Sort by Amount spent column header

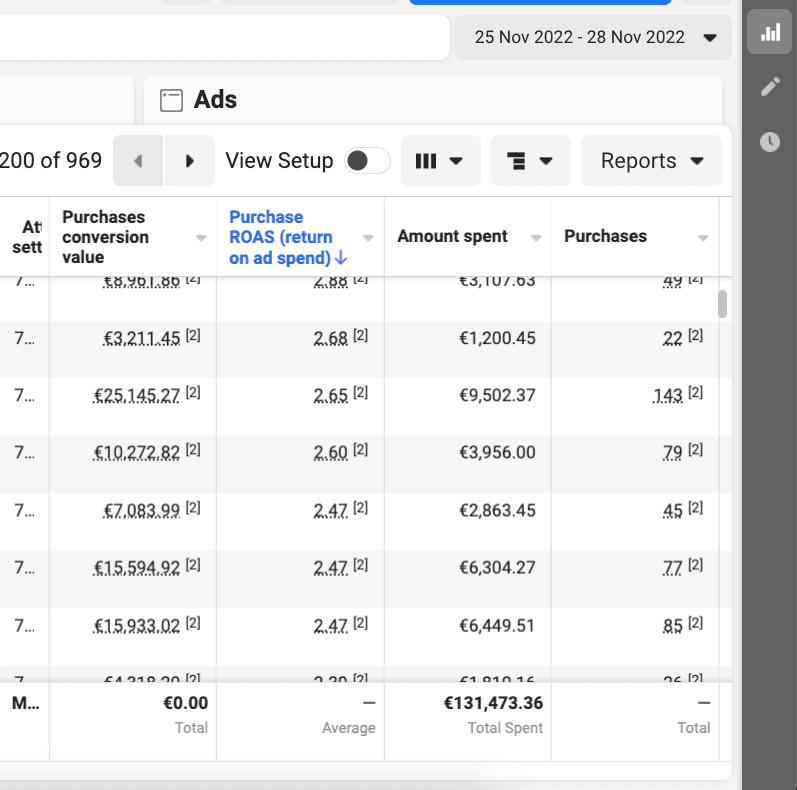(x=453, y=237)
